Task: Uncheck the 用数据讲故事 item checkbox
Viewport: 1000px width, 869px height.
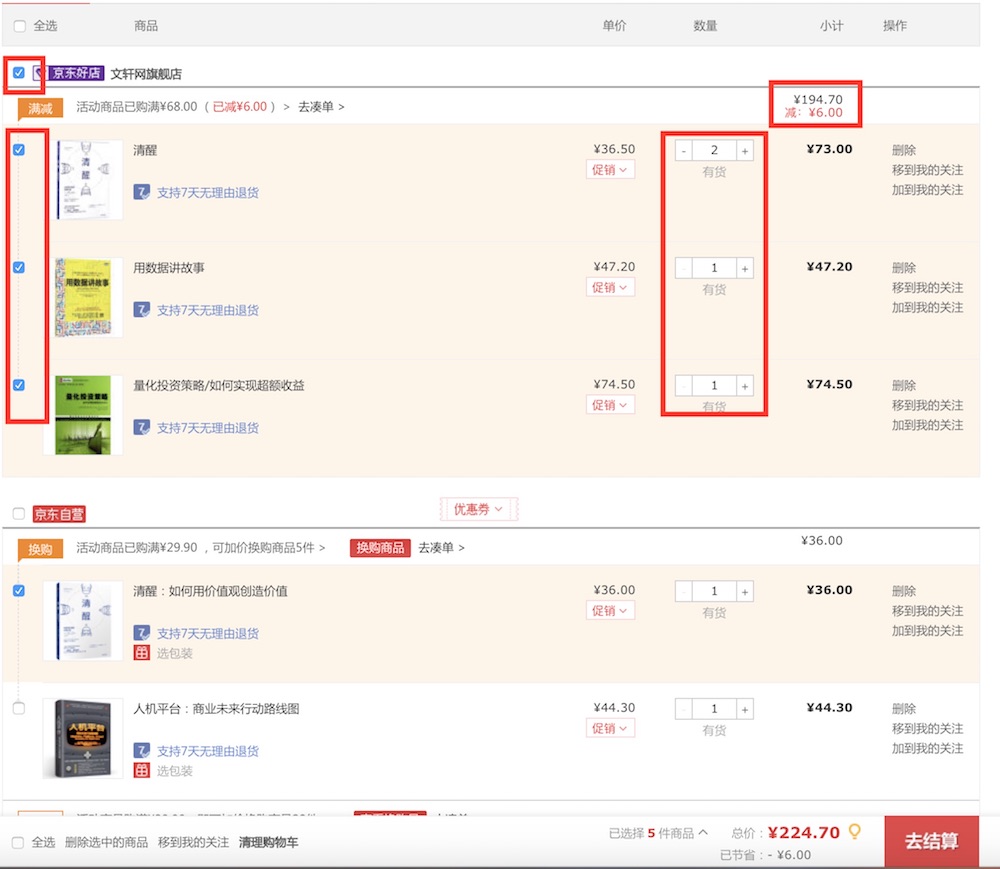Action: (x=16, y=268)
